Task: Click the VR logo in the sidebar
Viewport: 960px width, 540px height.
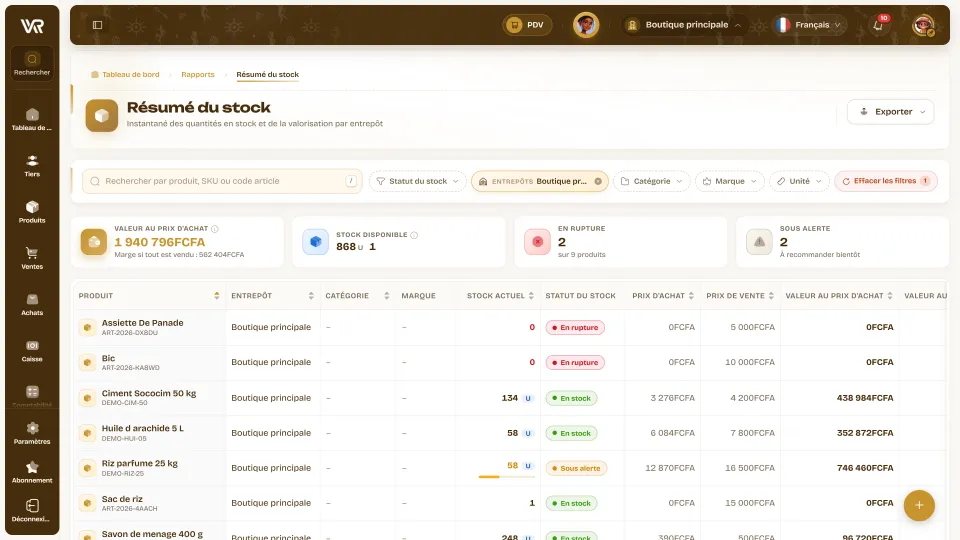Action: click(x=32, y=26)
